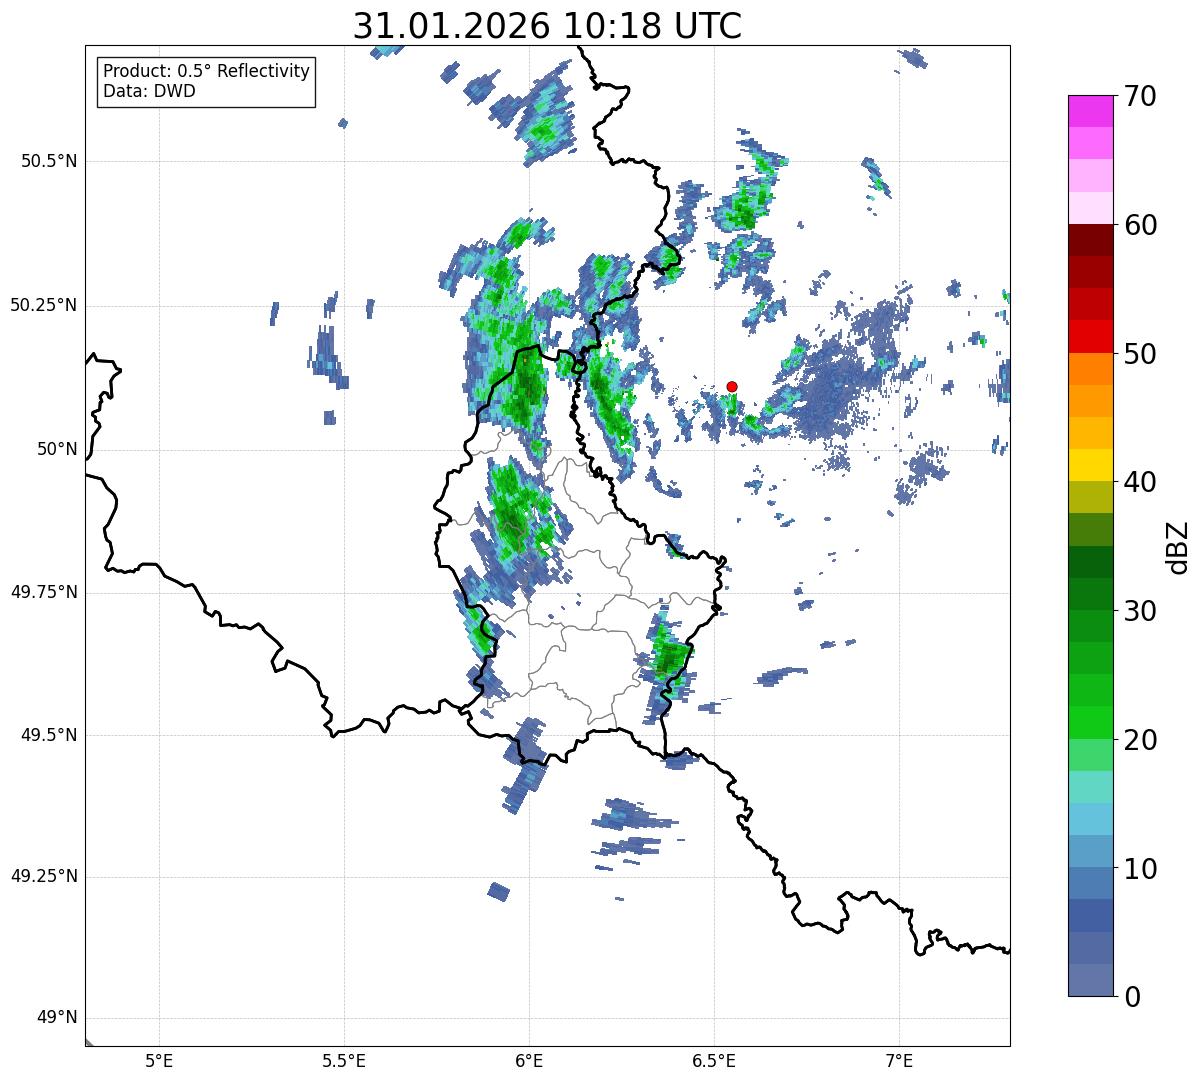
Task: Click the colorbar tick label 70
Action: [1140, 96]
